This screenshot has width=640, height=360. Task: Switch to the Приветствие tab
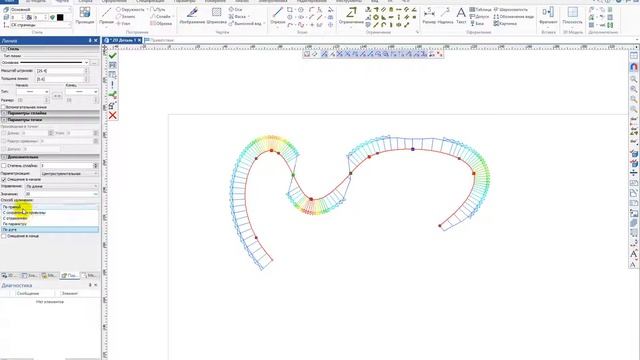(160, 40)
